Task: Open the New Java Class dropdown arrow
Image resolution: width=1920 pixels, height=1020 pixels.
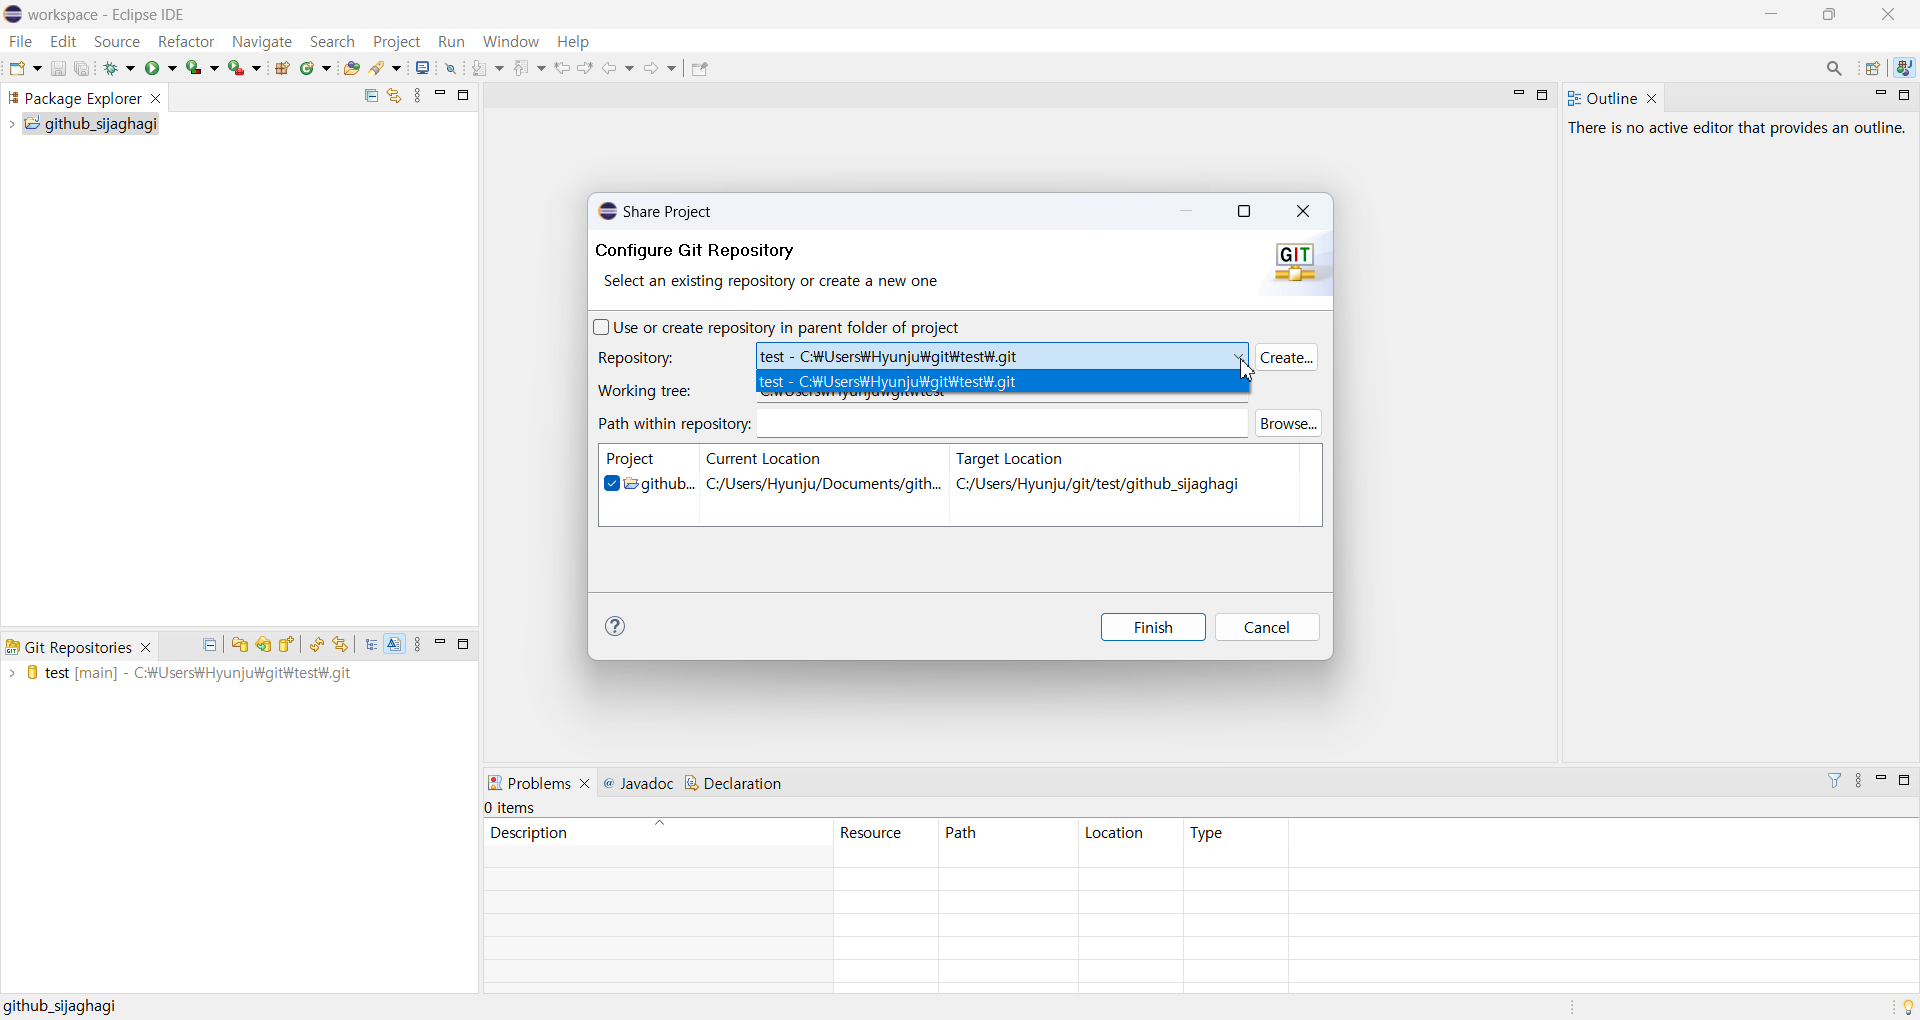Action: tap(327, 68)
